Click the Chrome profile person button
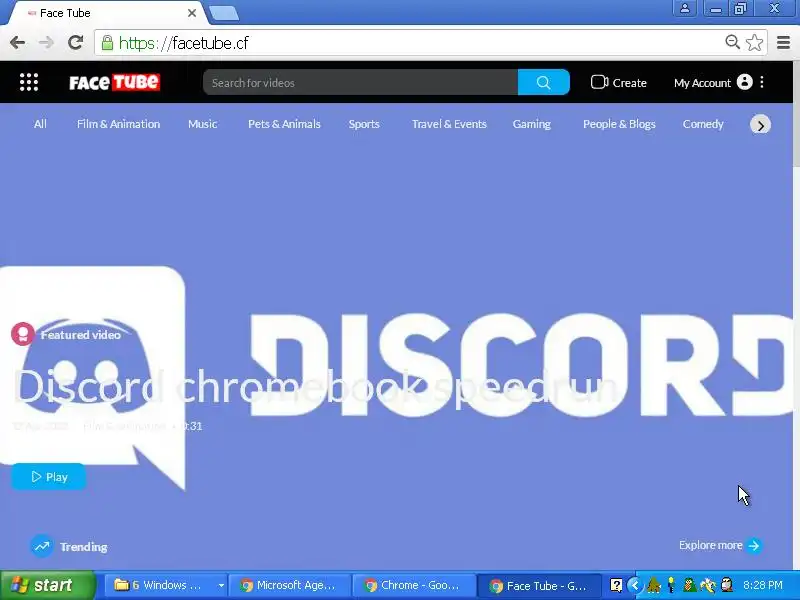The image size is (800, 600). click(685, 8)
